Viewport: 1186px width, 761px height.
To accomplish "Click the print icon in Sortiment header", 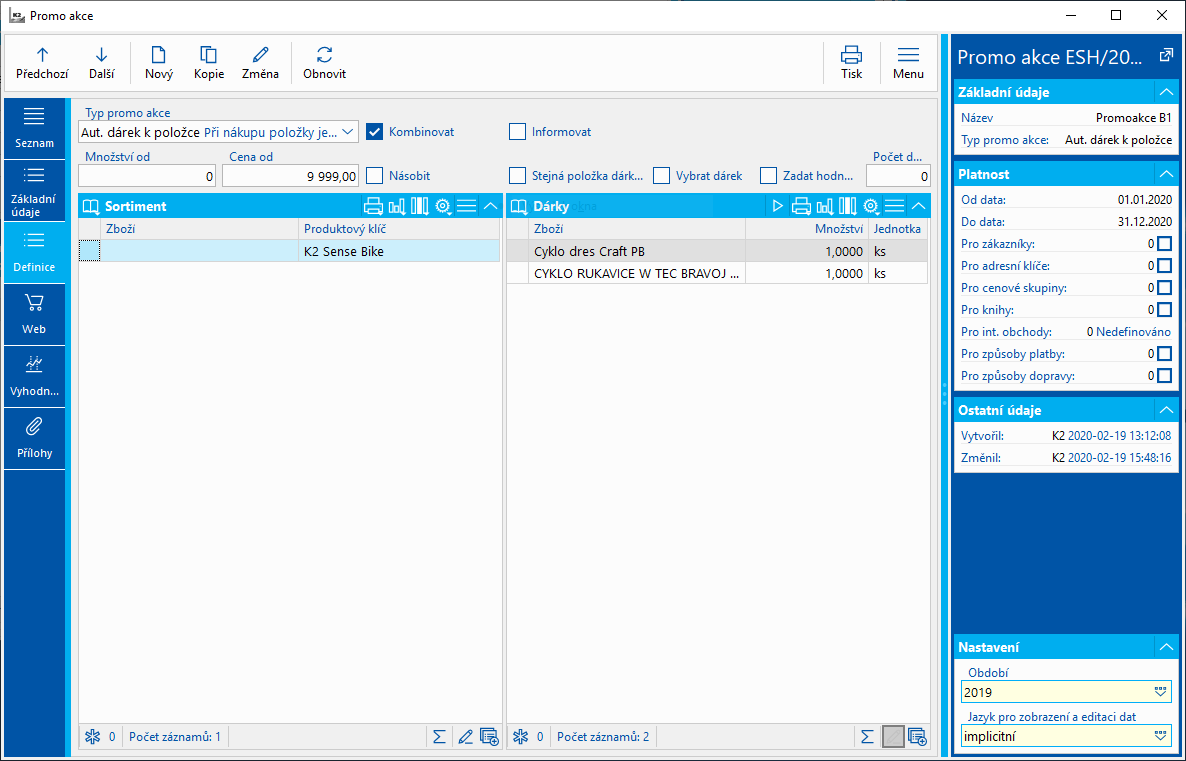I will (374, 206).
